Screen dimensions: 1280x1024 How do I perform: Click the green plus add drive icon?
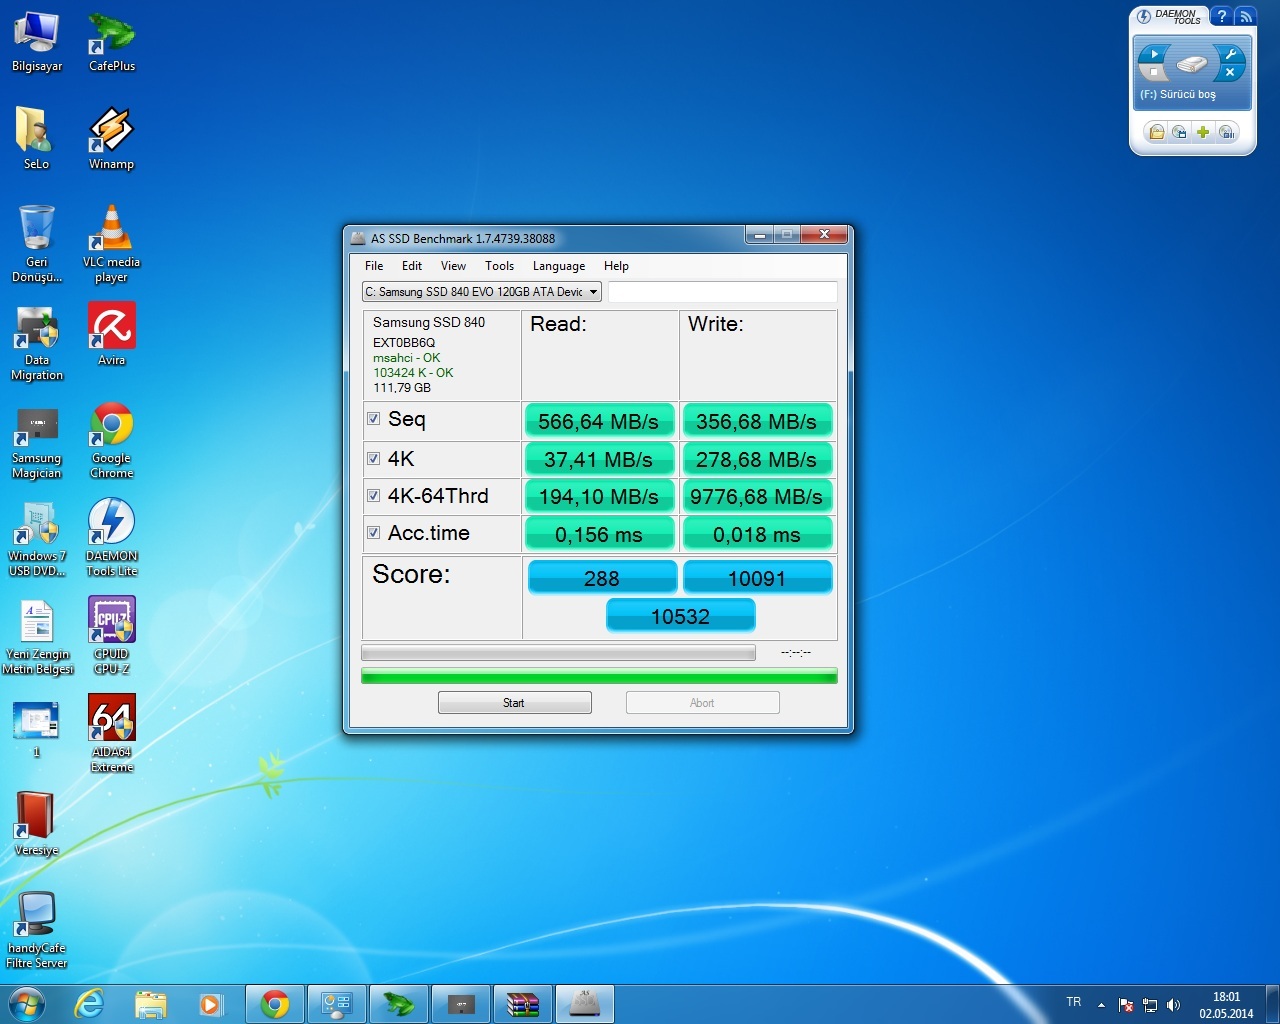pyautogui.click(x=1203, y=132)
